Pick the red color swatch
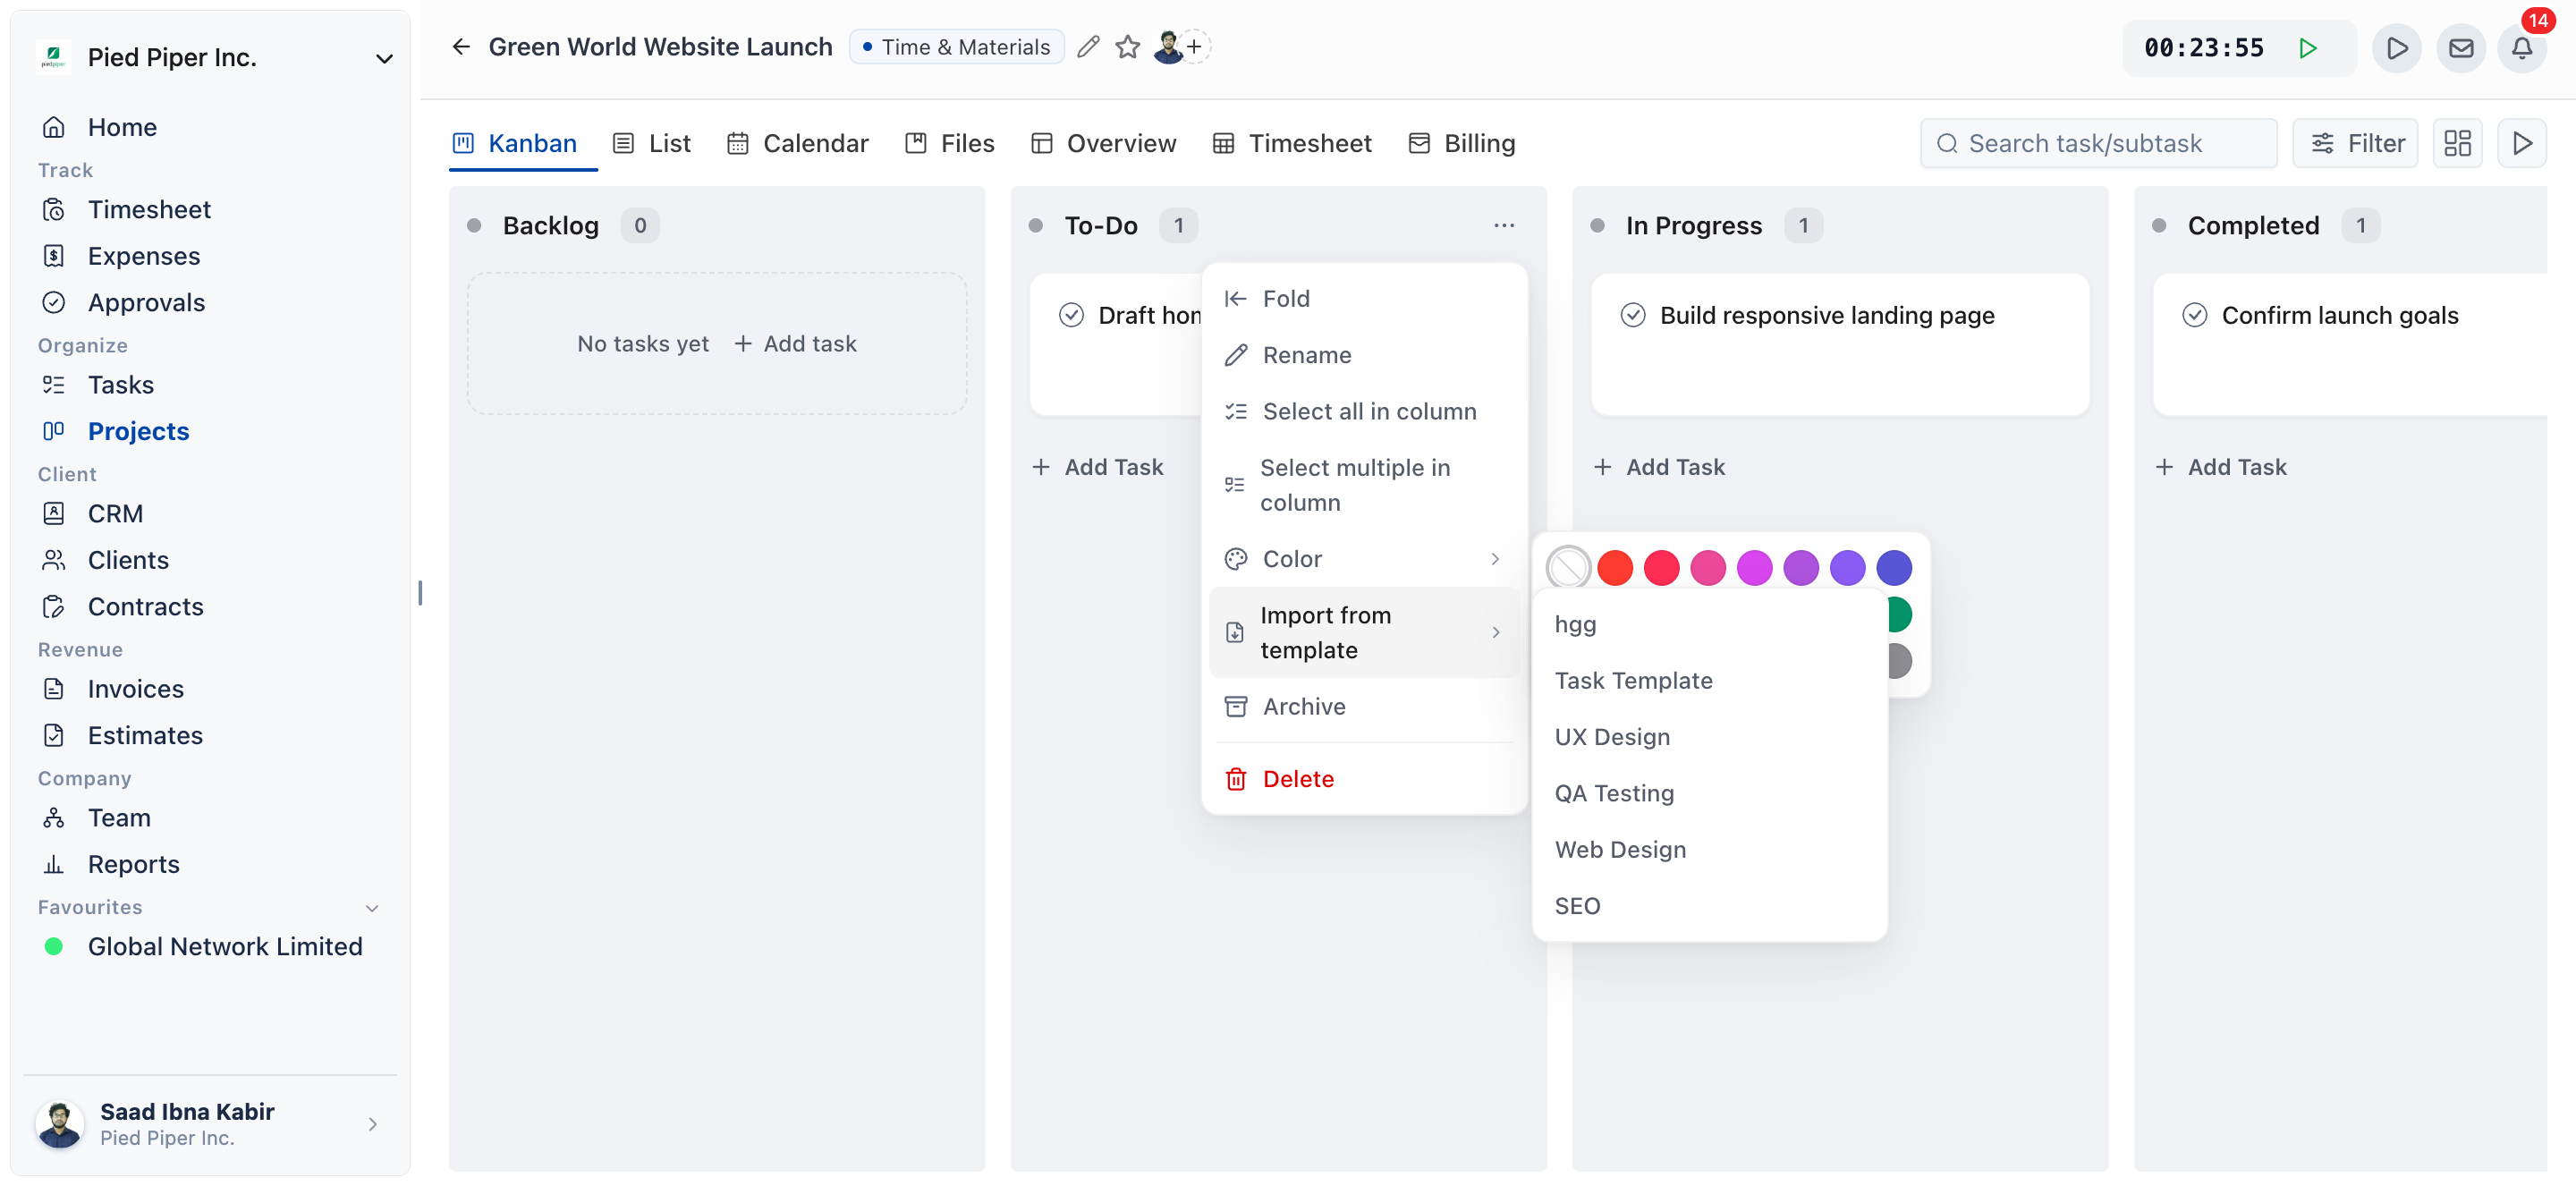 point(1614,567)
